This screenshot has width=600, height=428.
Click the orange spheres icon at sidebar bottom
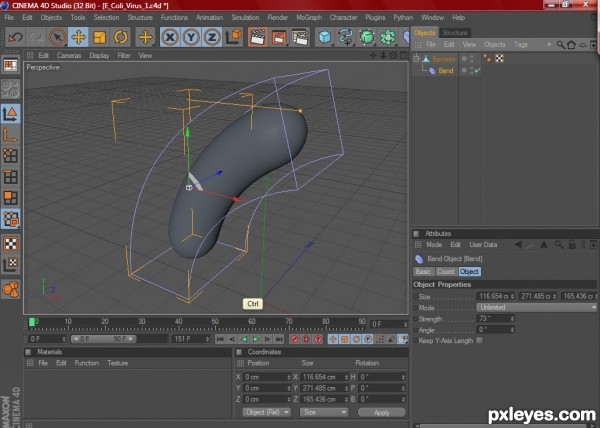10,289
